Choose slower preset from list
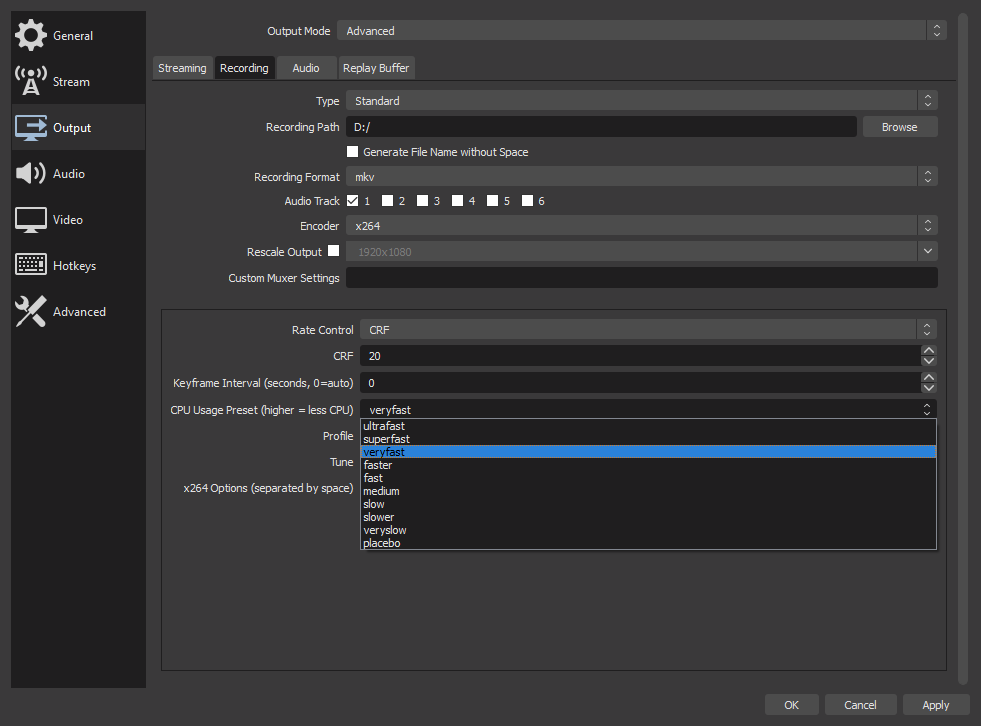This screenshot has width=981, height=726. 648,517
